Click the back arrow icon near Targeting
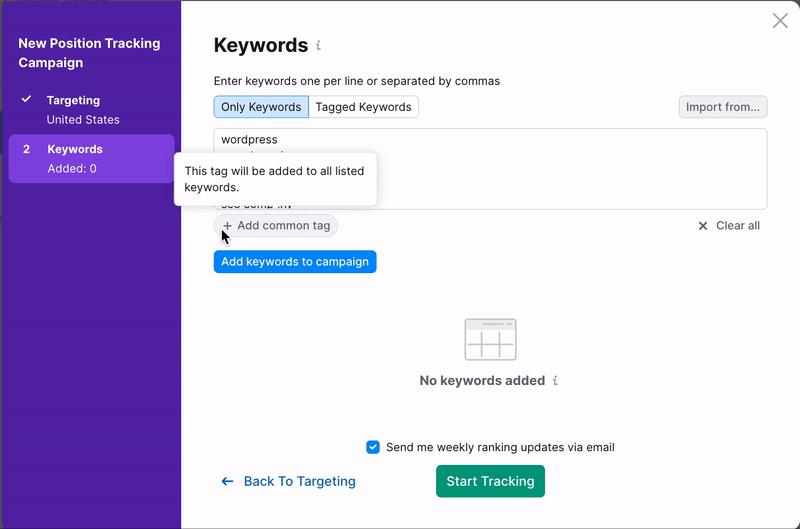Viewport: 800px width, 529px height. click(227, 481)
